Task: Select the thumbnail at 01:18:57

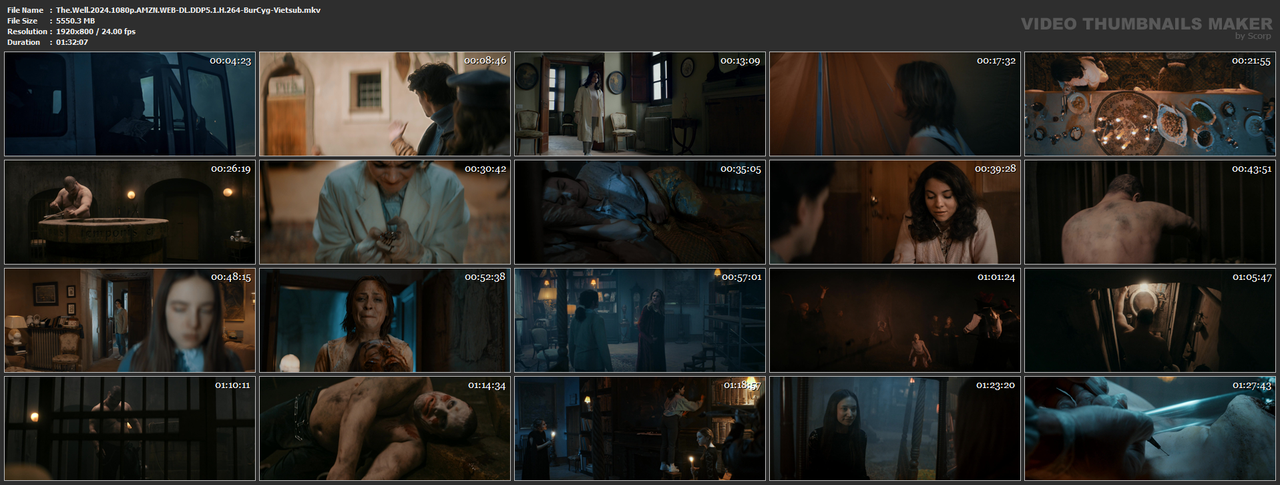Action: pos(640,428)
